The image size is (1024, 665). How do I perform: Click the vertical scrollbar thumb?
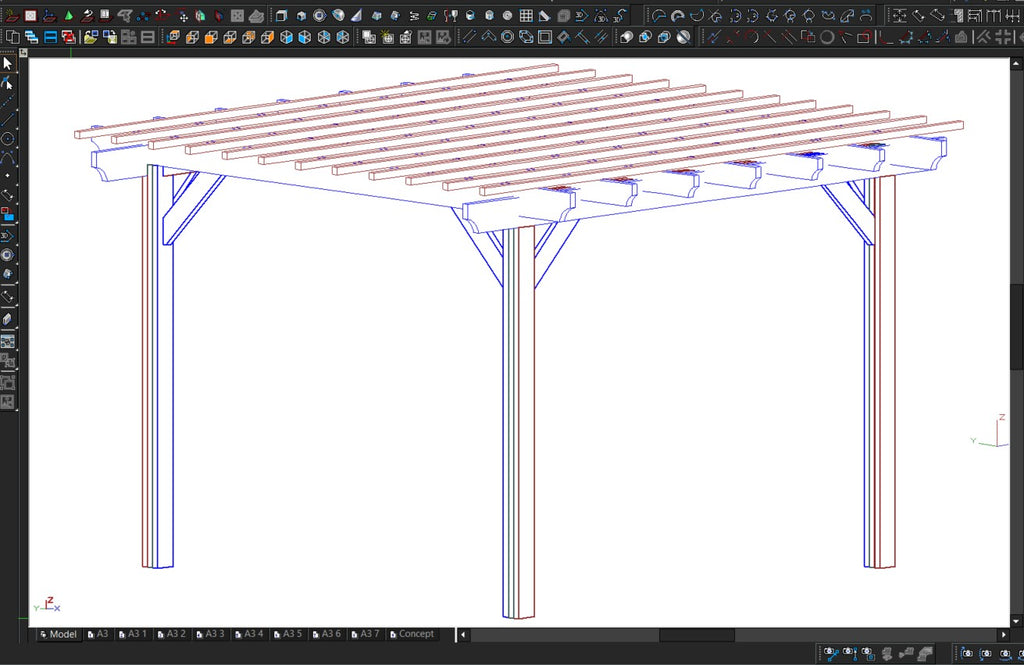point(1016,327)
